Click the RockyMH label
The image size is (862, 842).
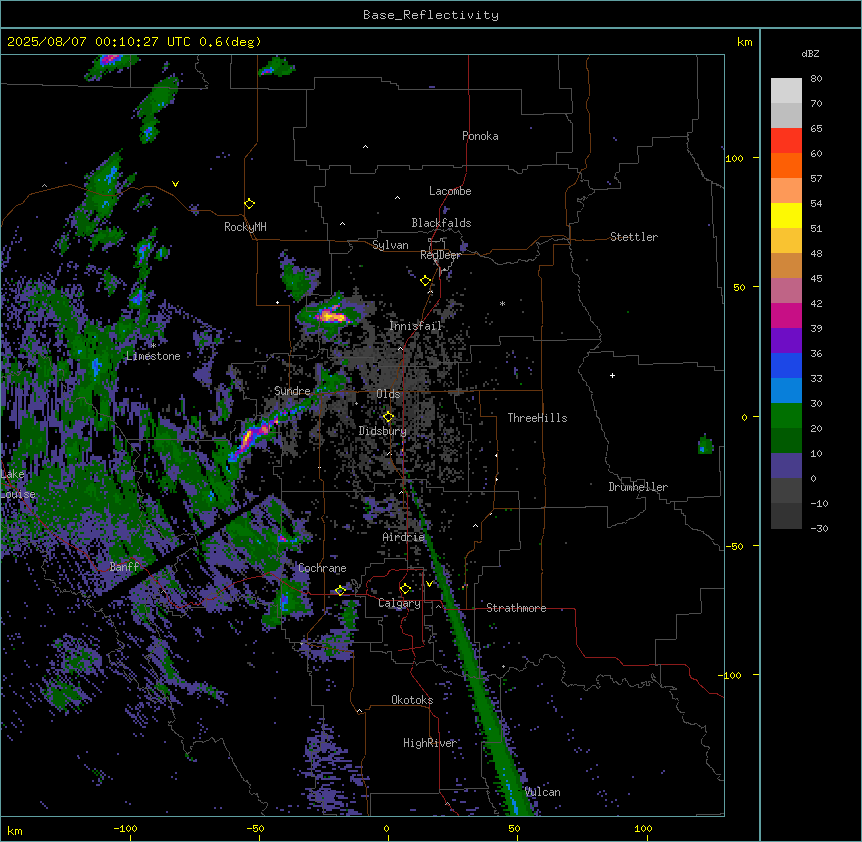(245, 227)
